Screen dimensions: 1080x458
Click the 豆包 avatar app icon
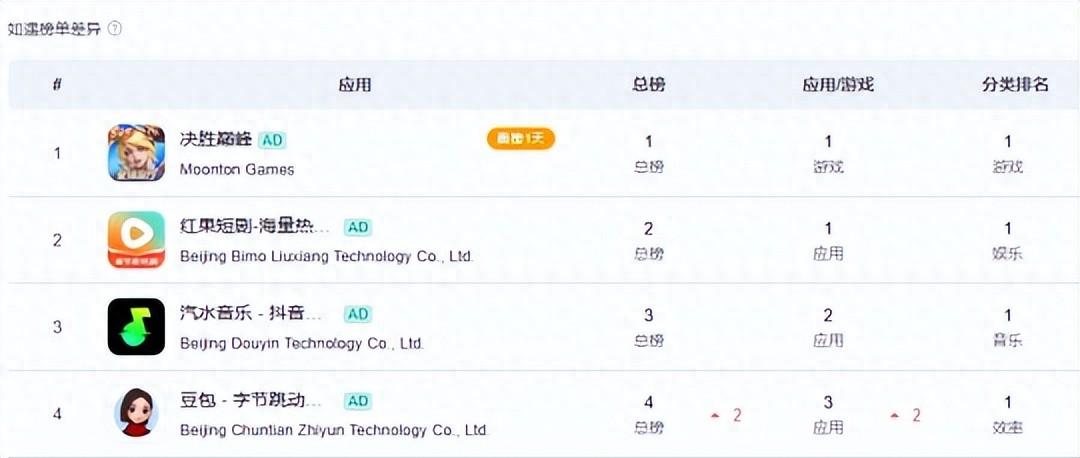point(136,412)
